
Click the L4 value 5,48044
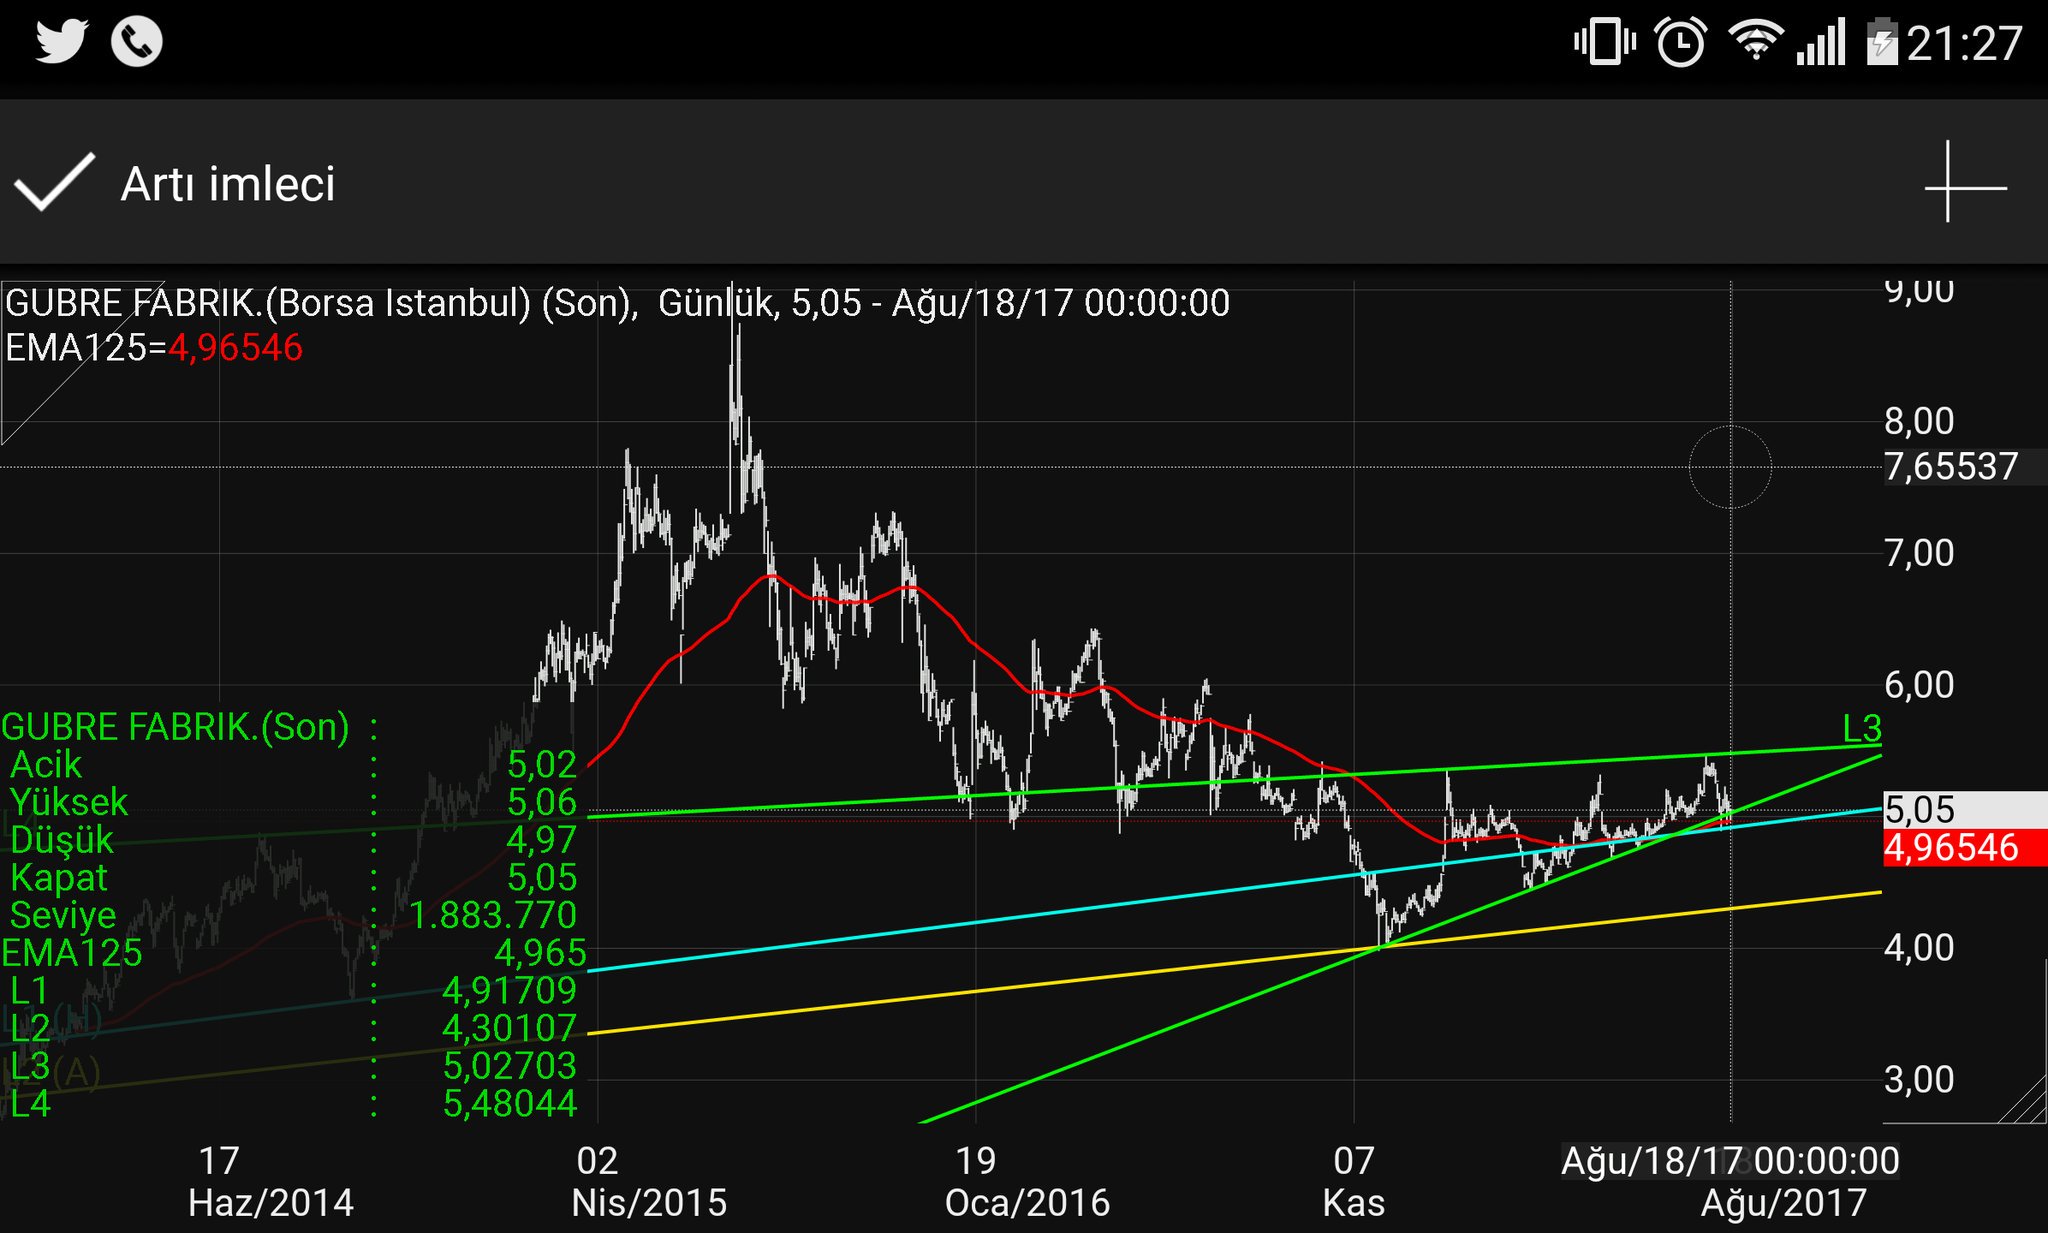pos(510,1103)
